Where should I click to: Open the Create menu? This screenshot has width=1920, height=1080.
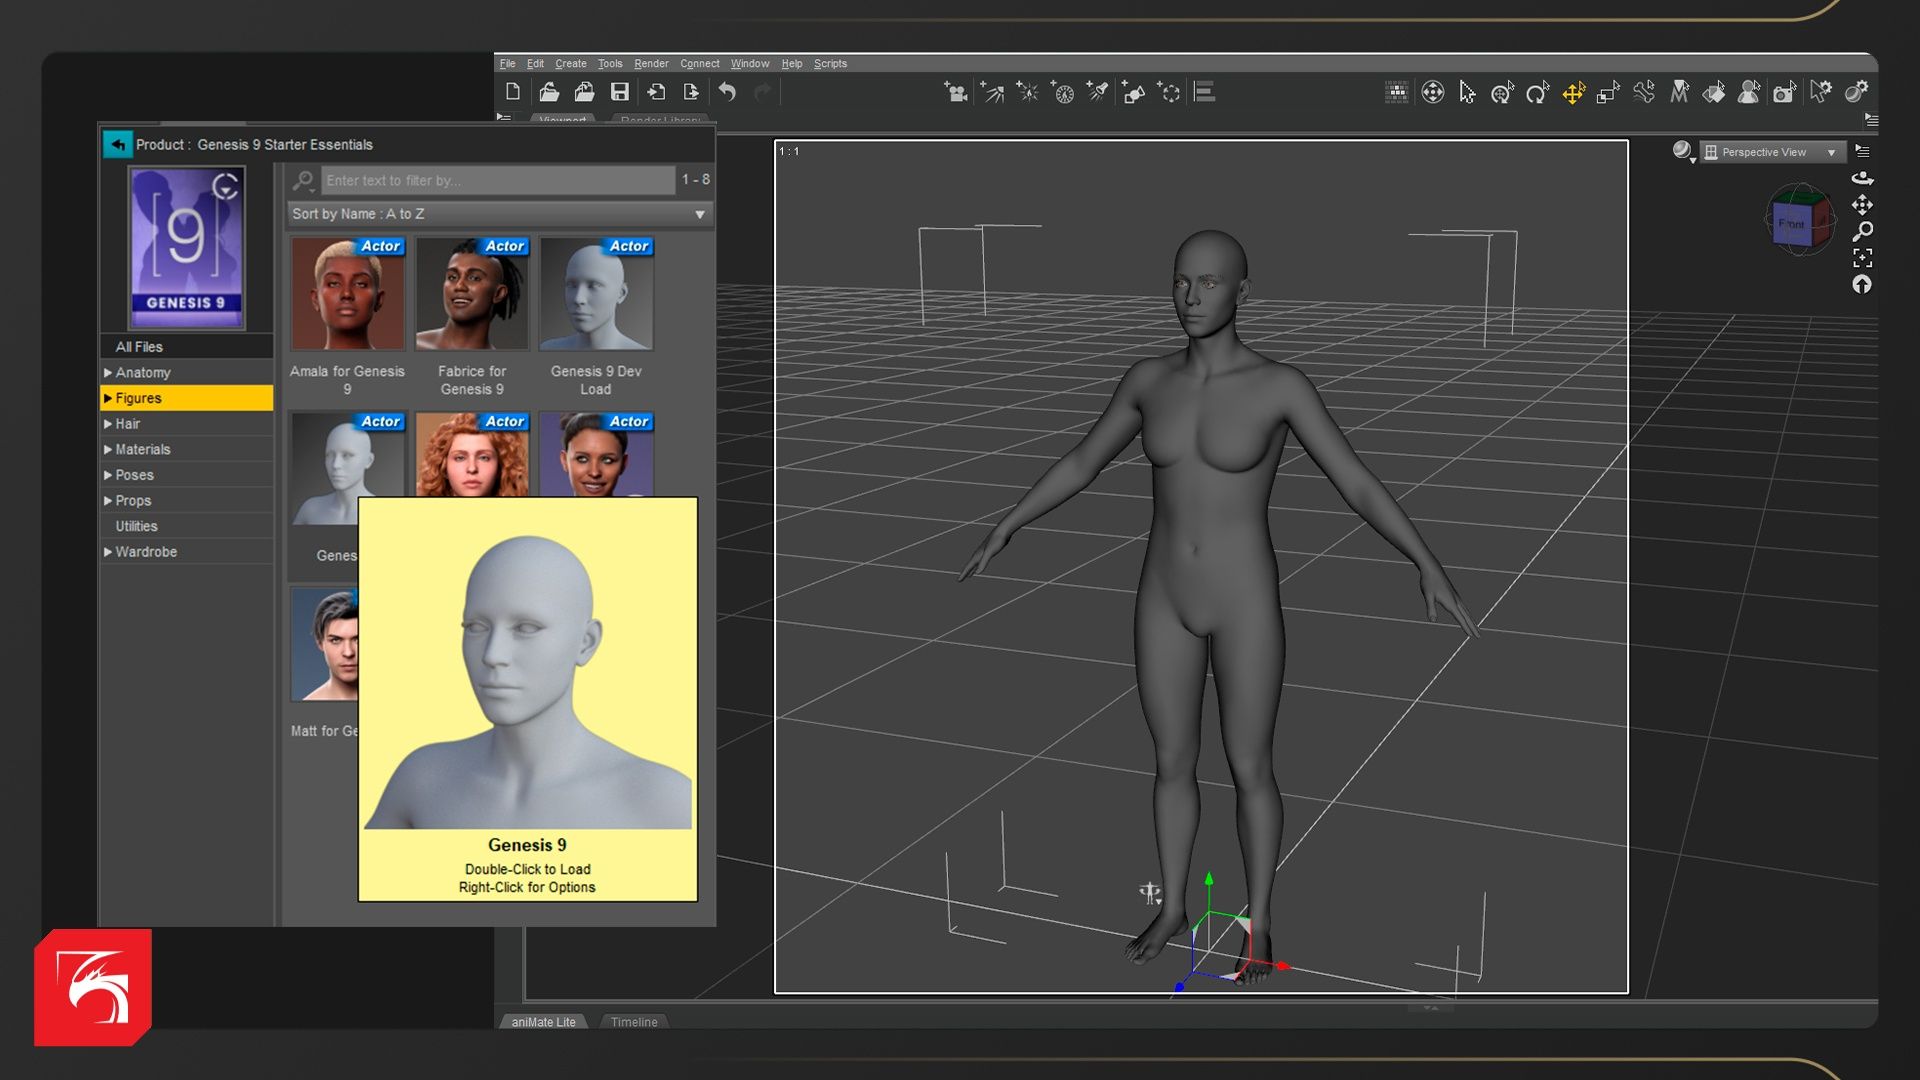[x=571, y=64]
